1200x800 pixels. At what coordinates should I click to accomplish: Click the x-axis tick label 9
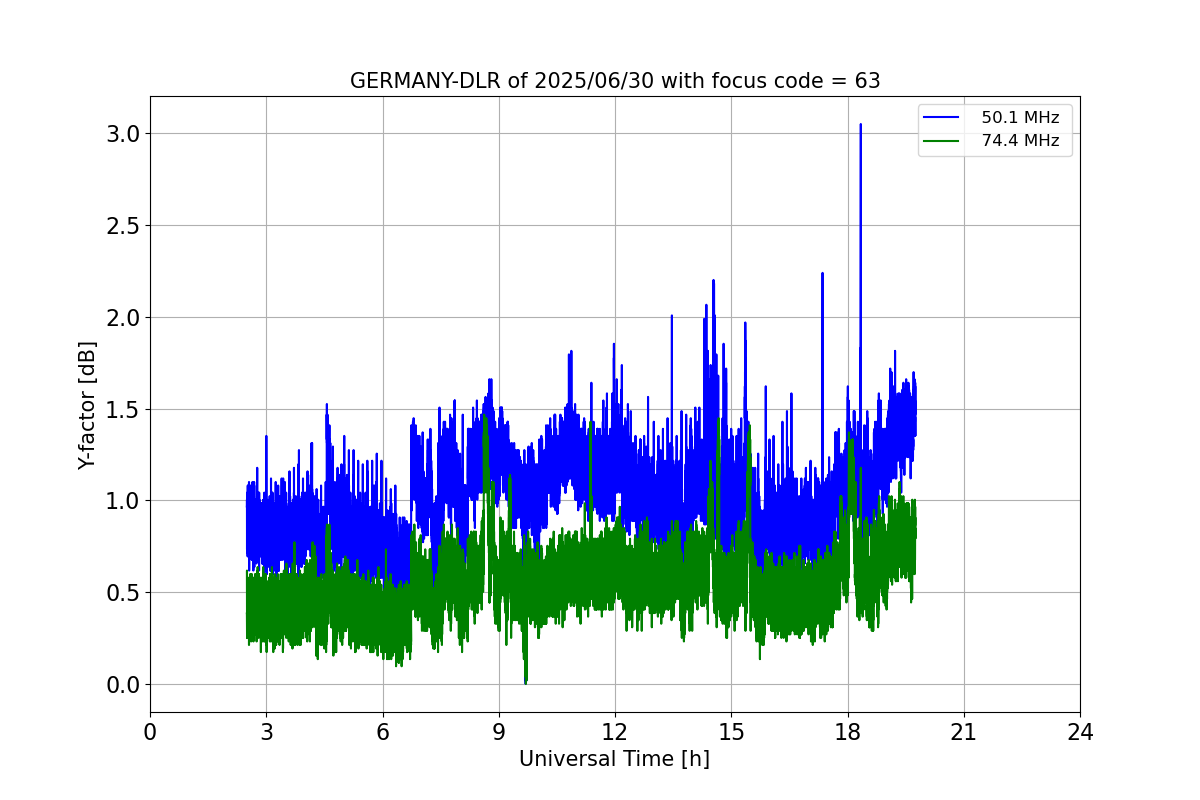(499, 732)
